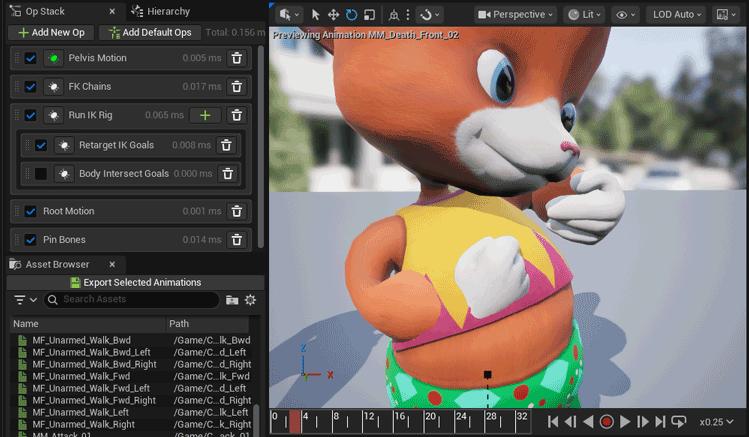Viewport: 749px width, 437px height.
Task: Click Add New Op button
Action: pyautogui.click(x=52, y=33)
